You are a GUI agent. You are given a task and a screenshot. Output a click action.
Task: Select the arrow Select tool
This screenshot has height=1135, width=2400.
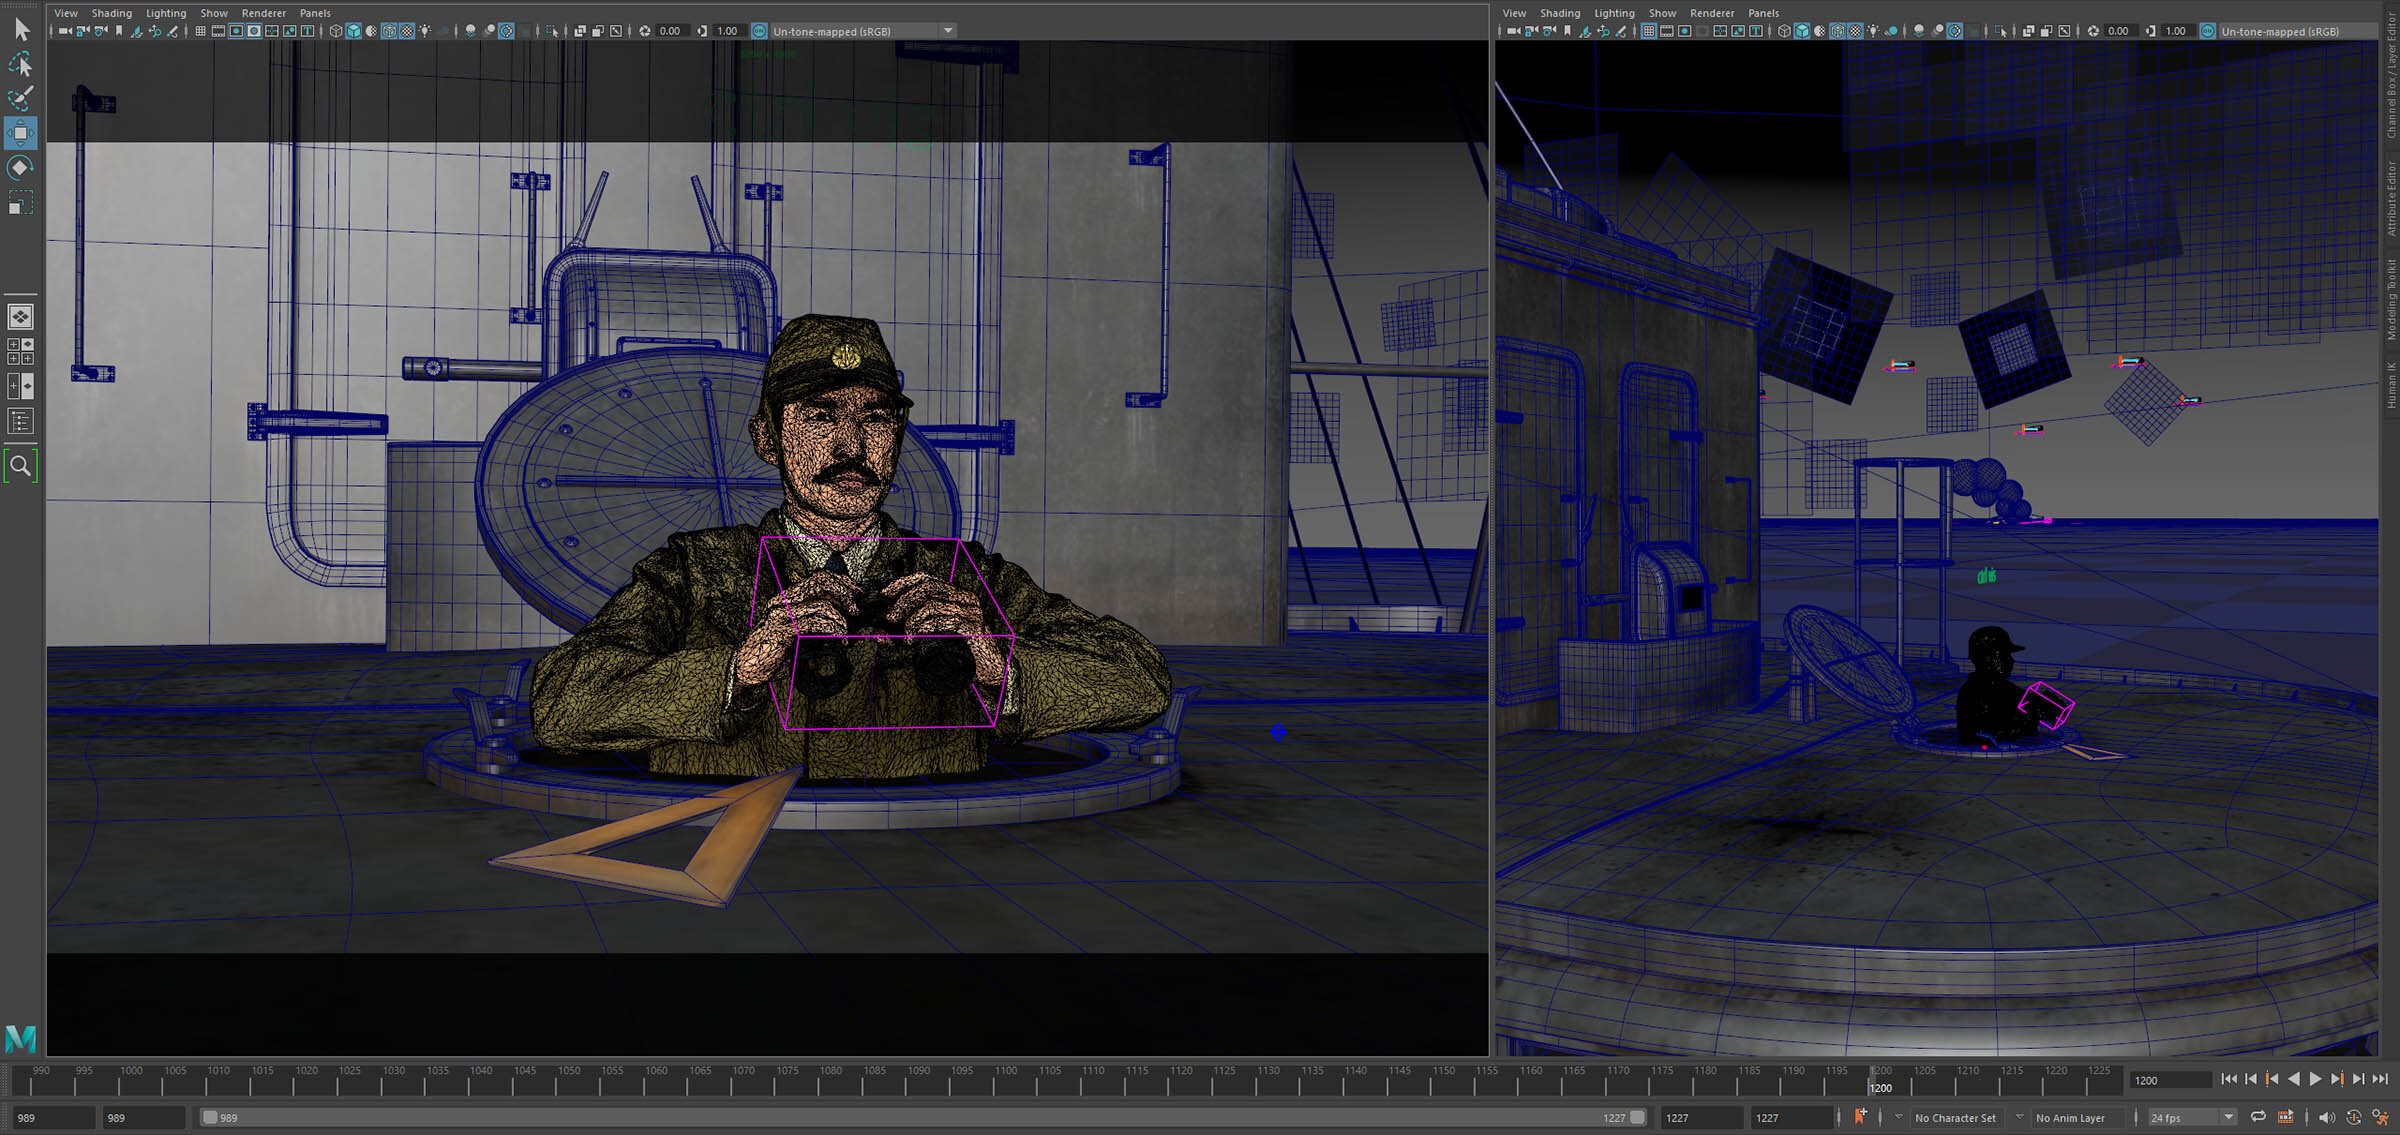21,30
